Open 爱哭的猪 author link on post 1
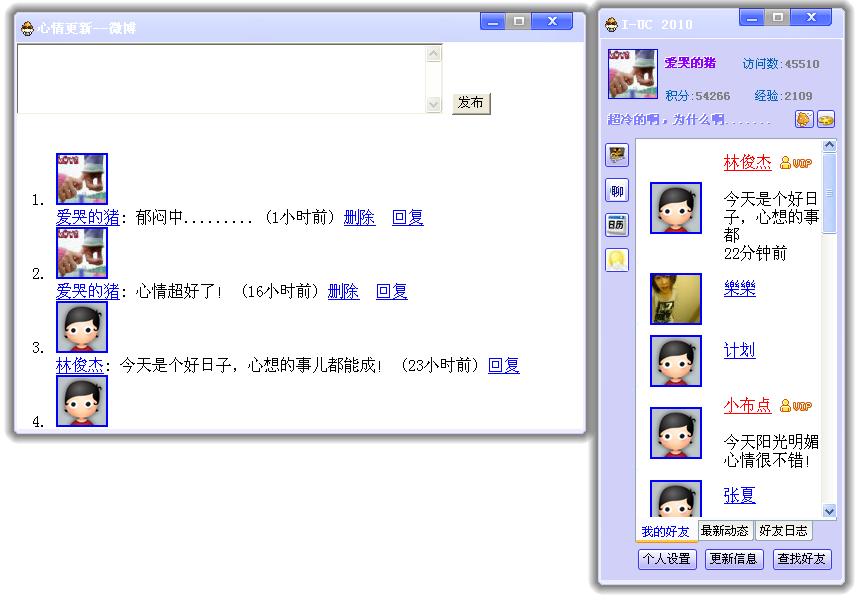 point(88,218)
